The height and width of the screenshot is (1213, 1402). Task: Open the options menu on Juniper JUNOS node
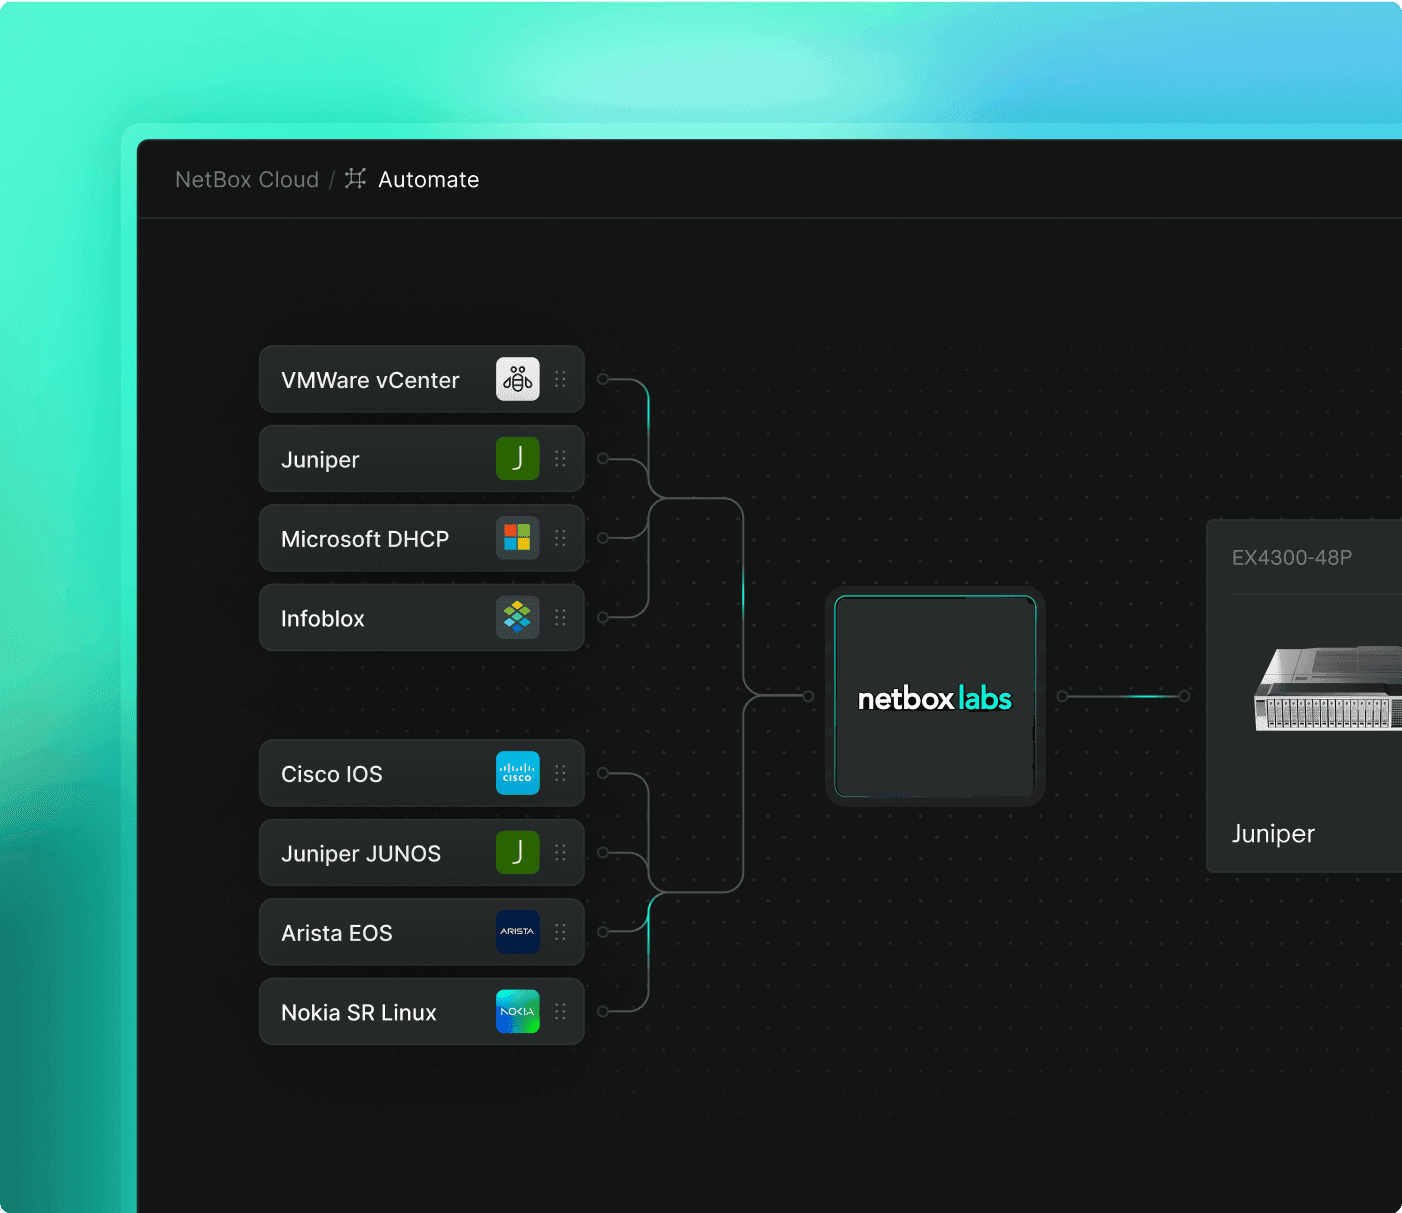point(561,852)
